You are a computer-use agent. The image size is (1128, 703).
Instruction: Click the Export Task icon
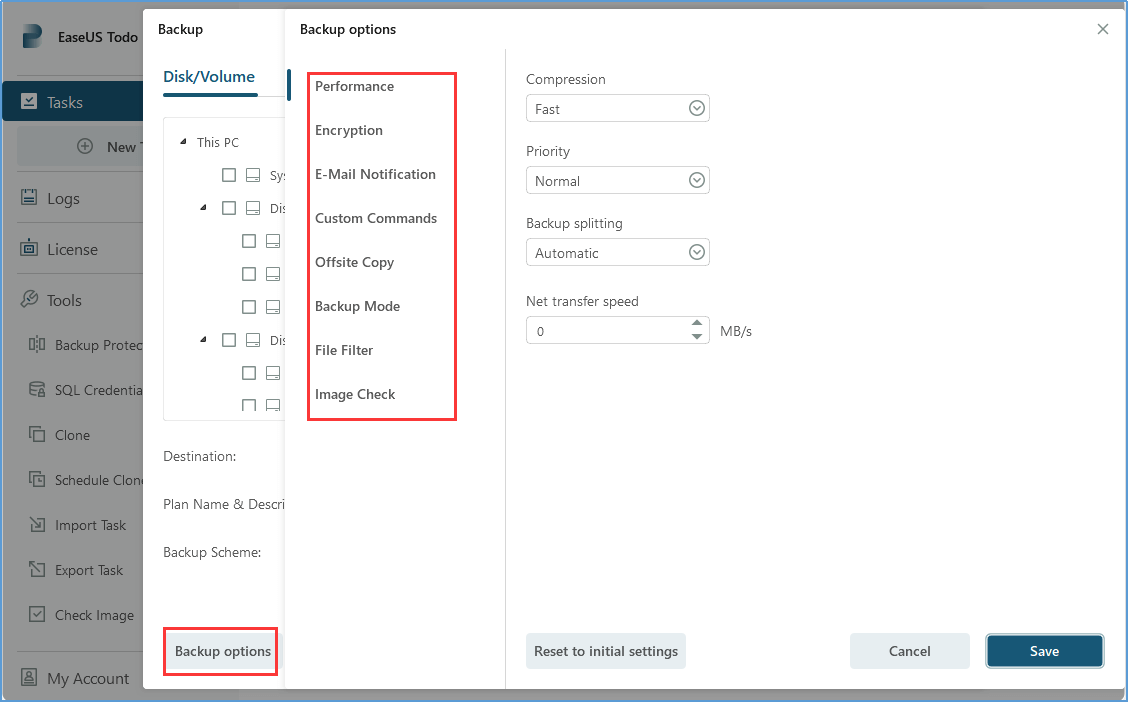(x=37, y=570)
